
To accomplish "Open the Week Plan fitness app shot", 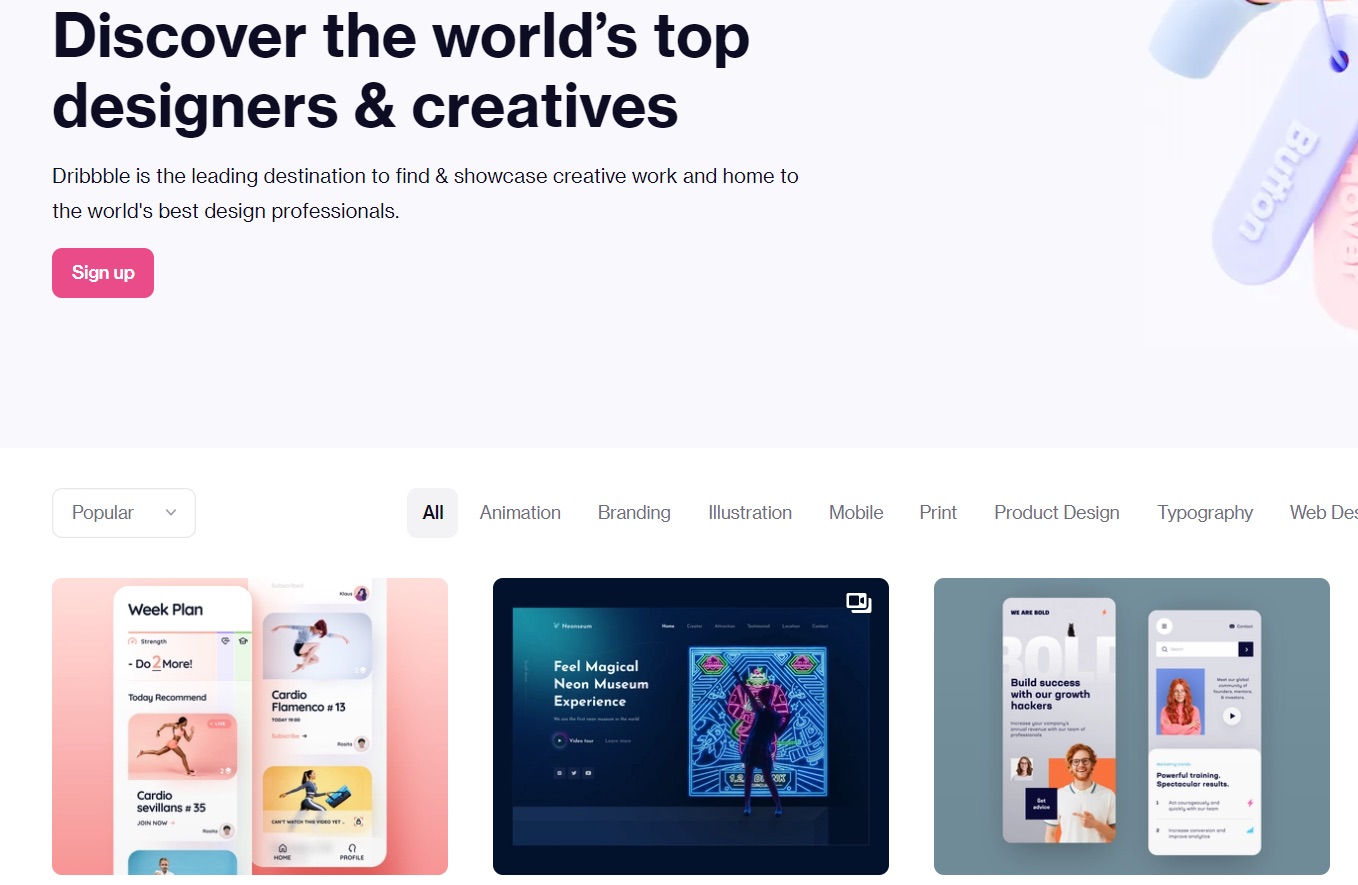I will tap(250, 726).
